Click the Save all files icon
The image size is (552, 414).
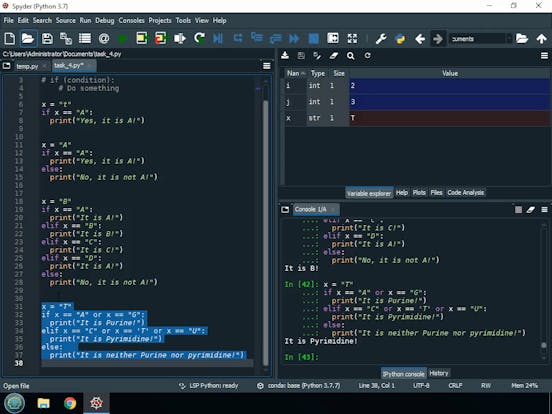click(66, 38)
